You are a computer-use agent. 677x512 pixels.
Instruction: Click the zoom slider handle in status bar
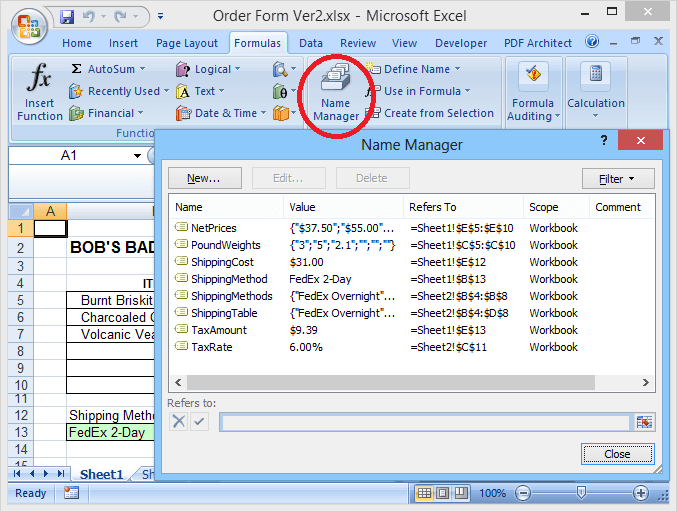tap(581, 493)
